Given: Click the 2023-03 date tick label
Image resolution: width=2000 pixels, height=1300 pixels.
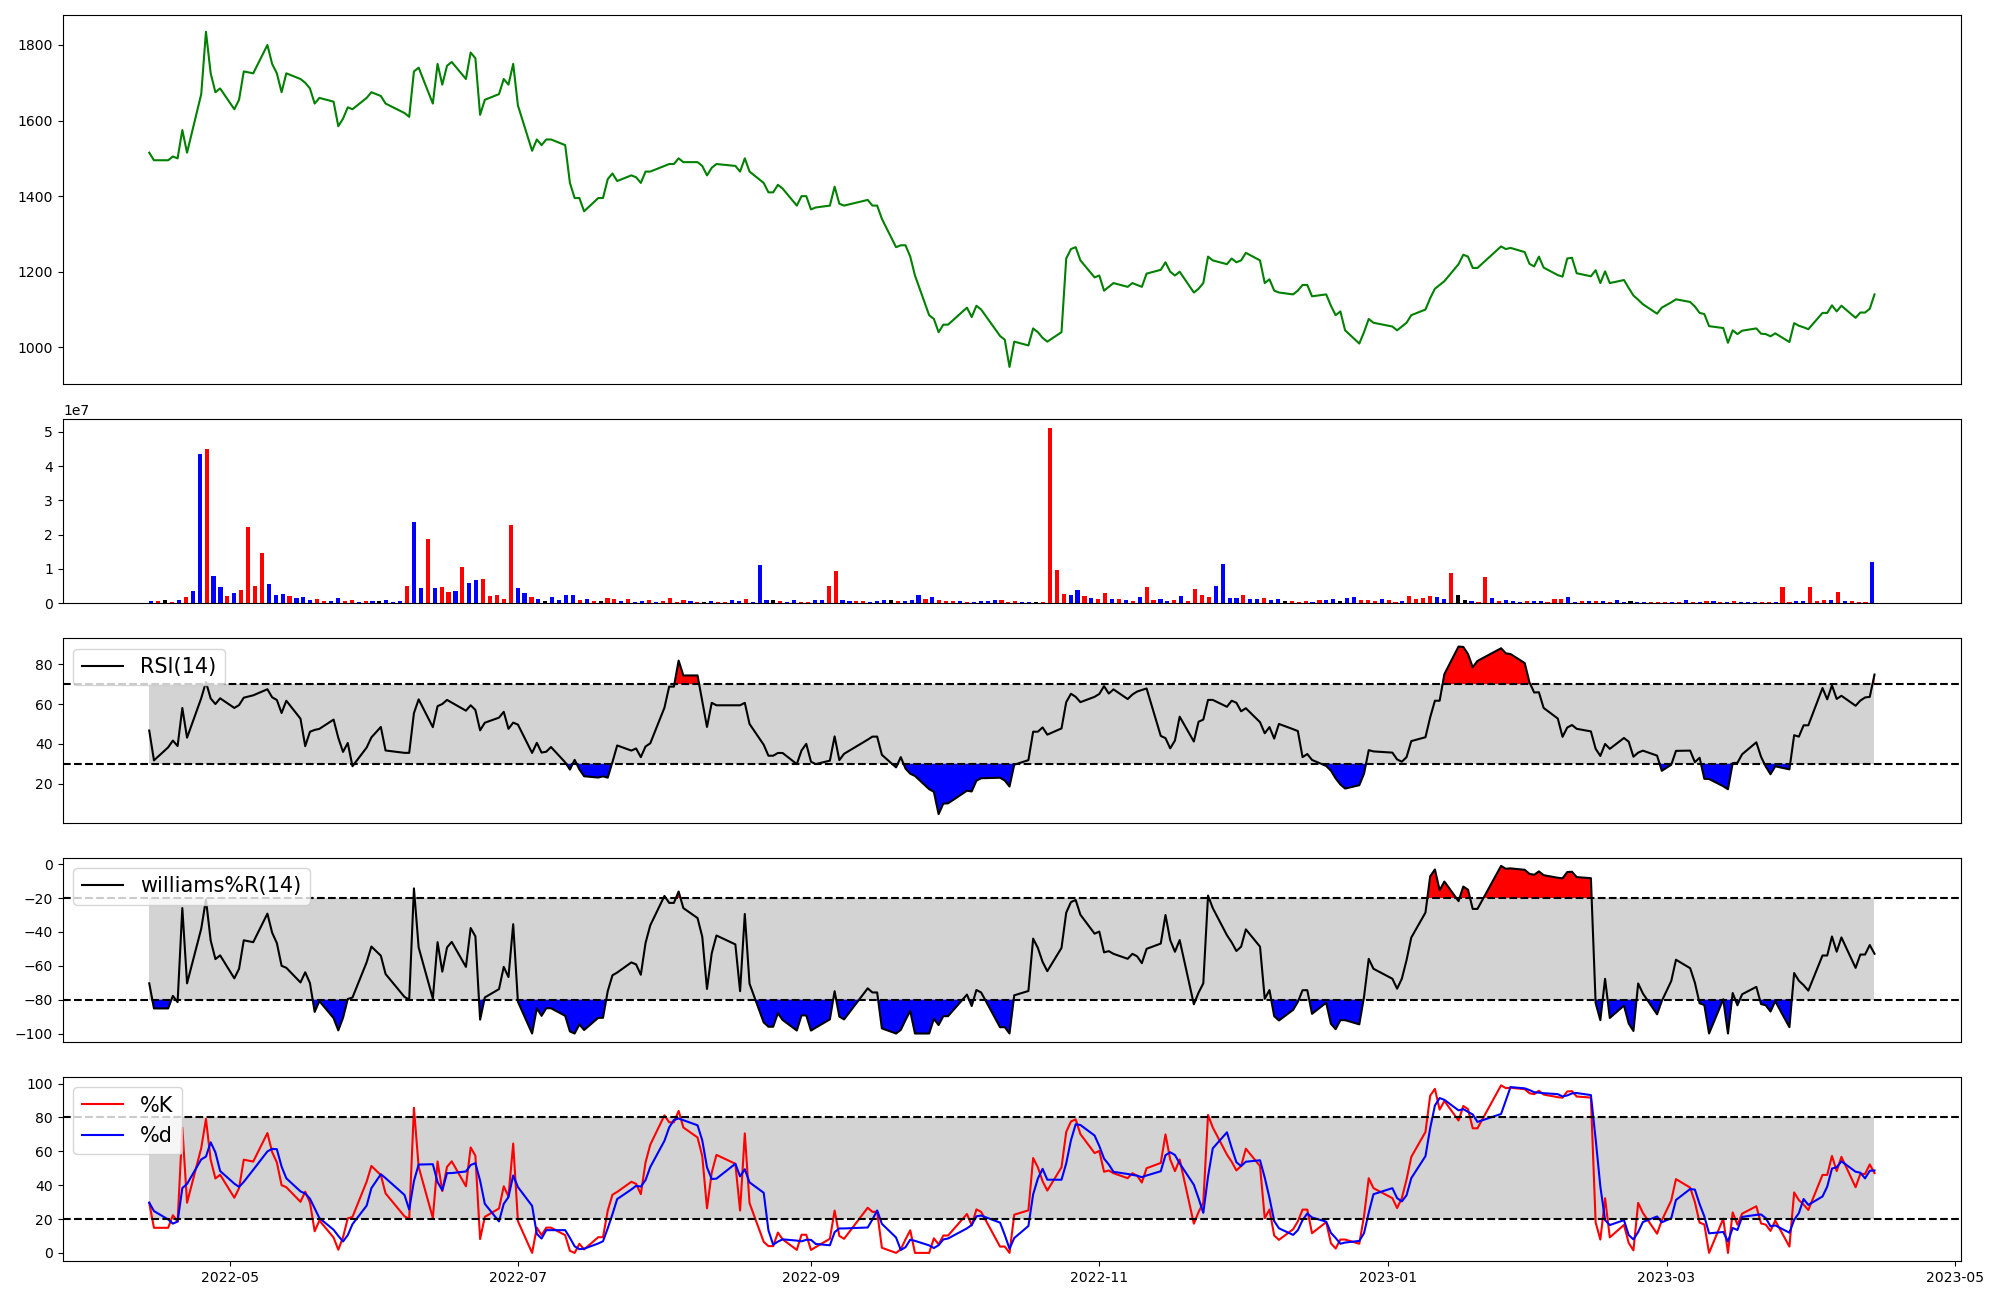Looking at the screenshot, I should pos(1667,1277).
